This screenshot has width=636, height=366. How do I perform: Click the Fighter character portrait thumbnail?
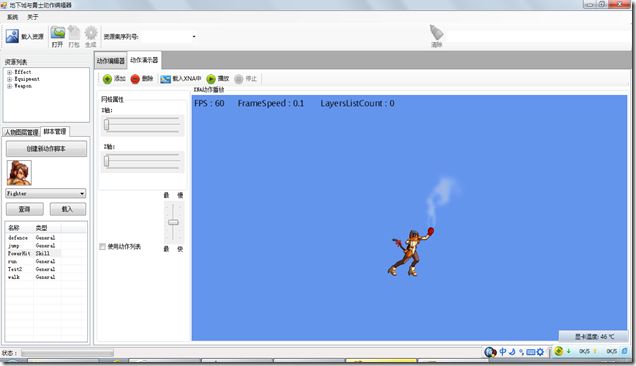[x=19, y=173]
